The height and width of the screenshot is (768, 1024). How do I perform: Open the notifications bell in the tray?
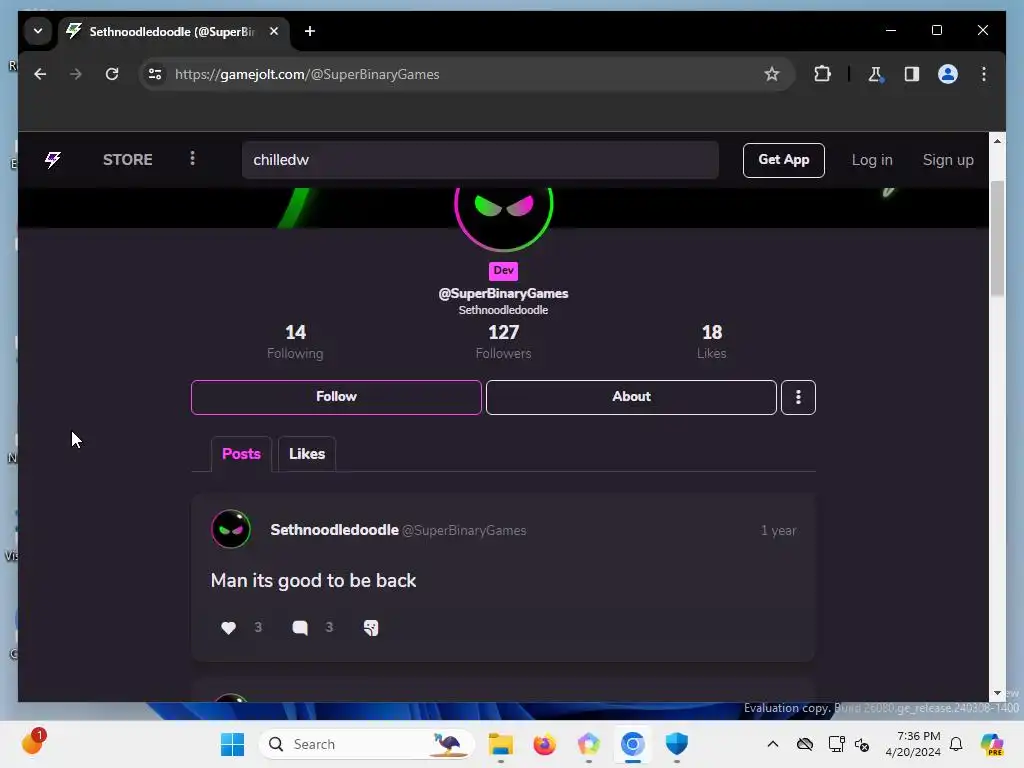click(956, 744)
